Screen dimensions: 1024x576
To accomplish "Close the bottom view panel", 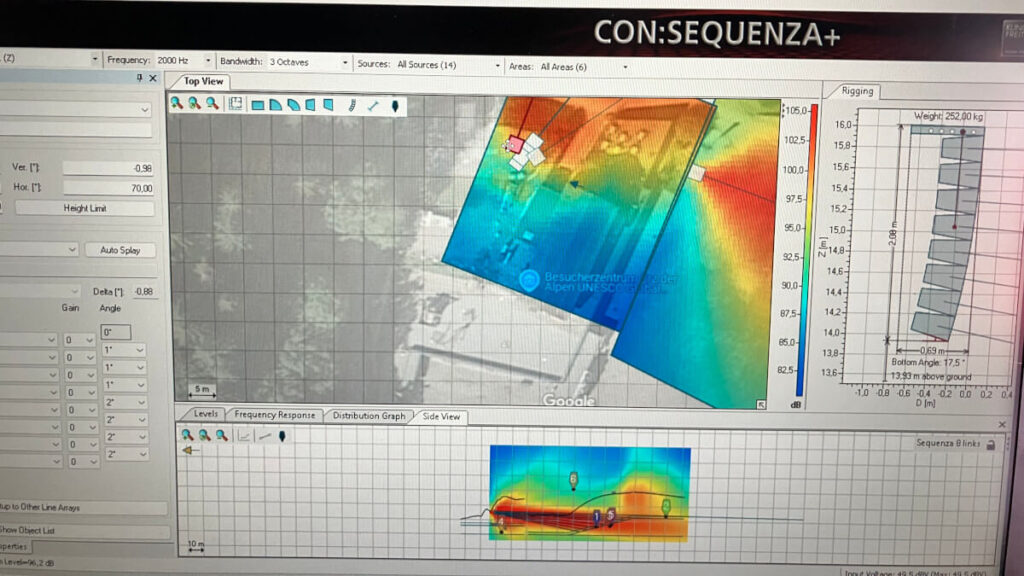I will (1002, 424).
